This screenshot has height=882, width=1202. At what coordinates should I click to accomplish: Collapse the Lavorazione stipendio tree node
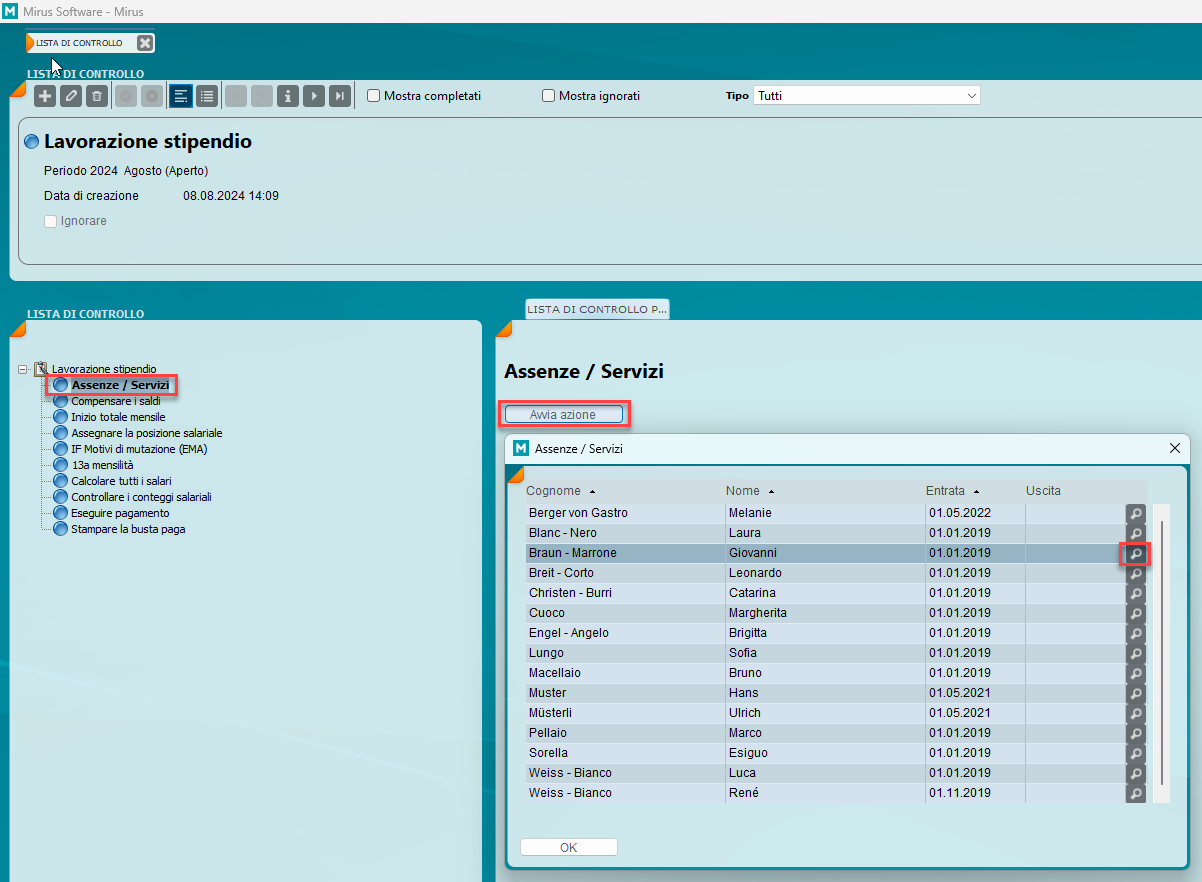coord(23,369)
